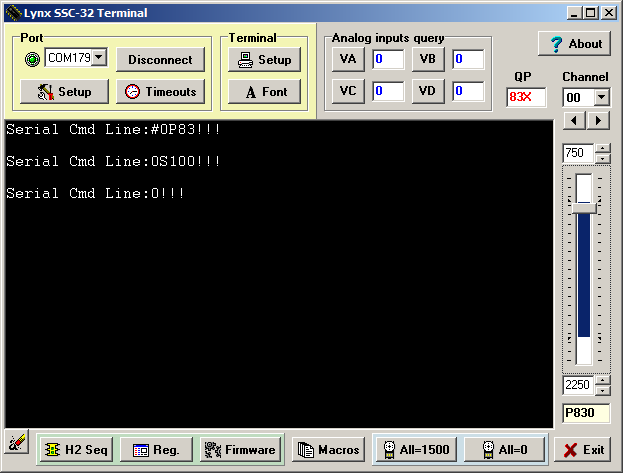Increase the 2250 value with up spinner
The image size is (623, 473).
click(603, 380)
